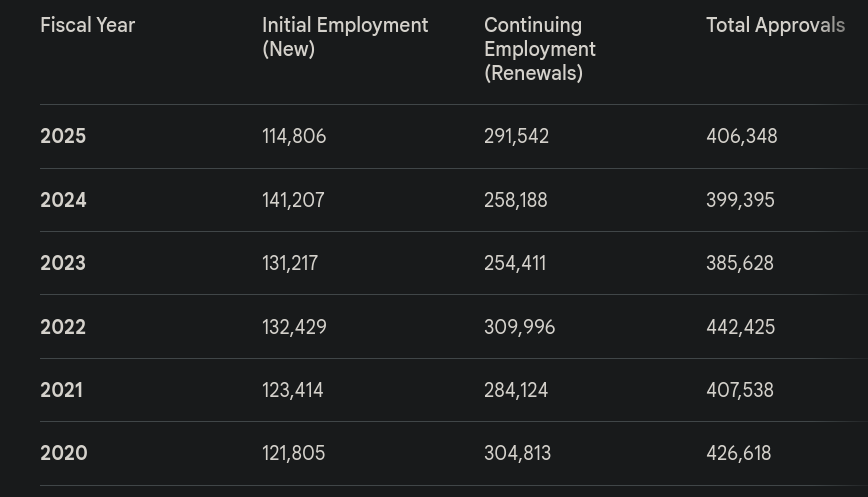Image resolution: width=868 pixels, height=497 pixels.
Task: Click the 114,806 initial employment value
Action: pyautogui.click(x=294, y=136)
